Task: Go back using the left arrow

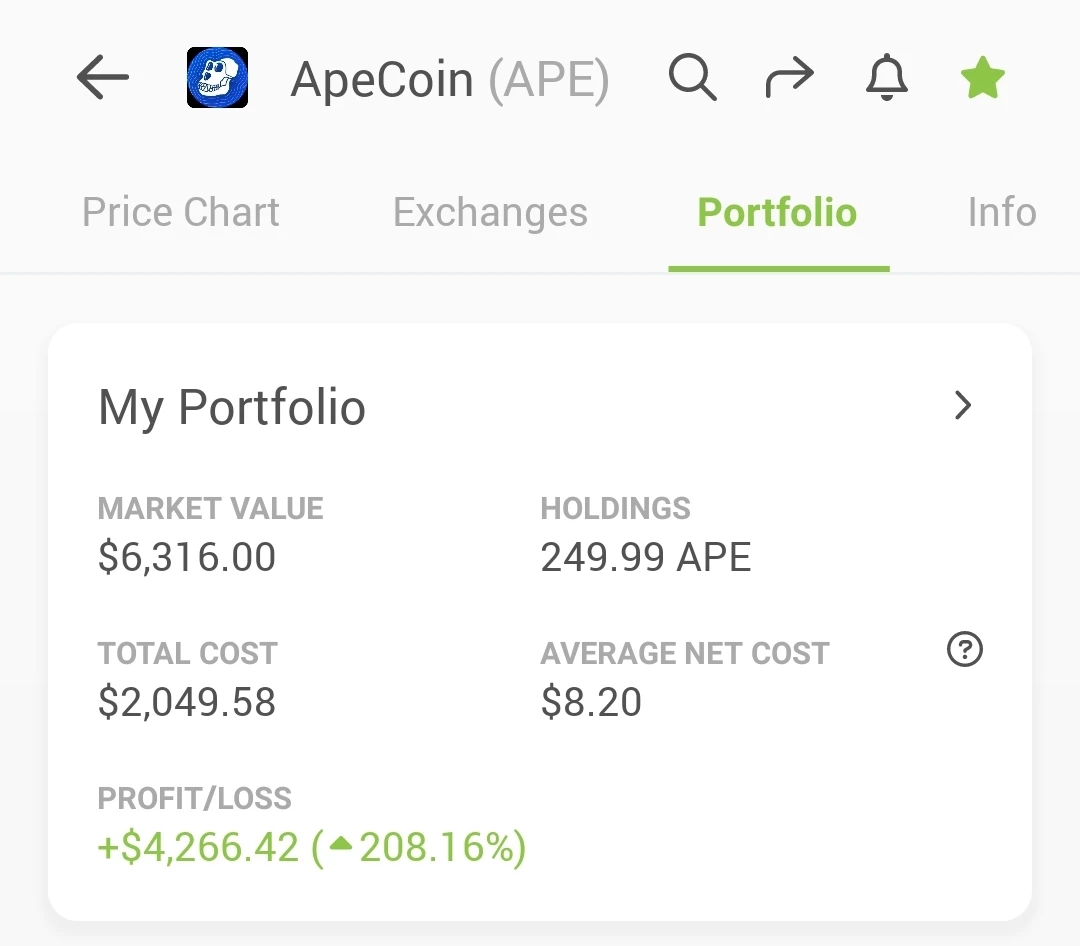Action: tap(103, 77)
